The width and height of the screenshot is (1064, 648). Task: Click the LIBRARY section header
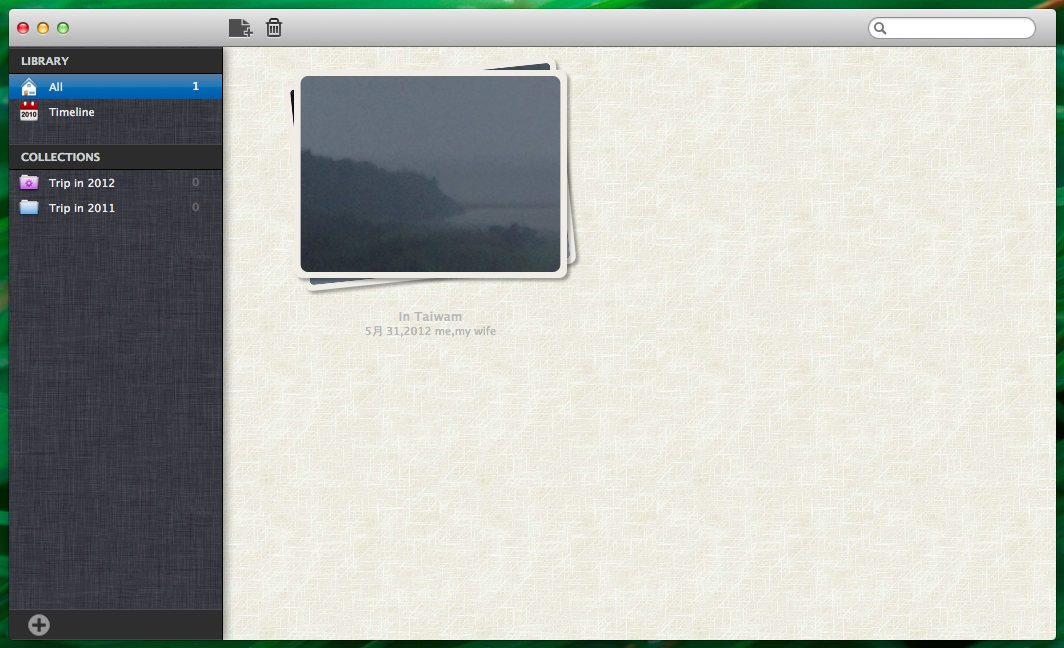pyautogui.click(x=45, y=61)
